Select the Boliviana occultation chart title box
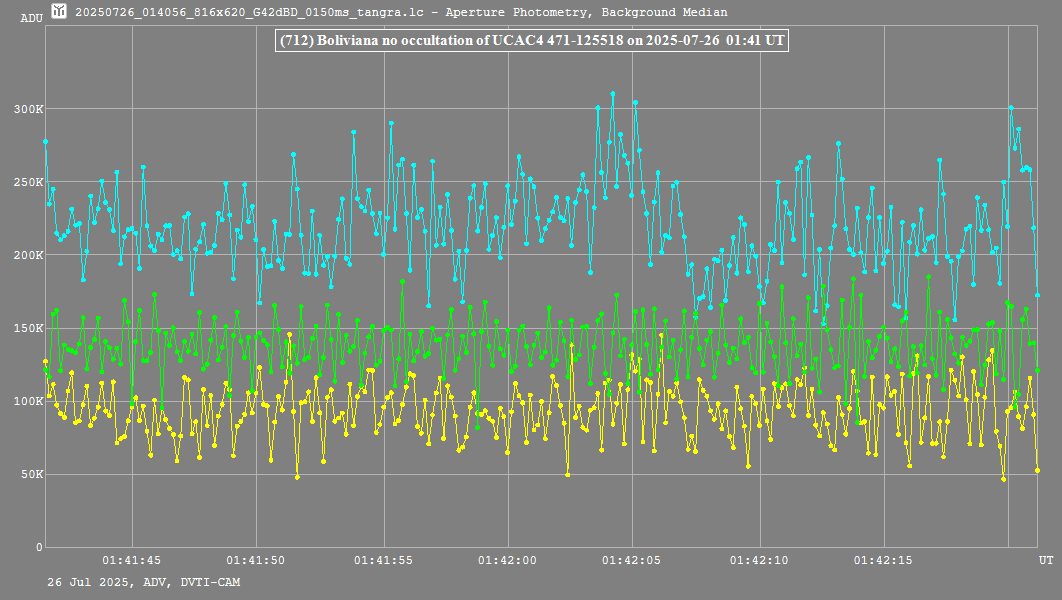1062x600 pixels. pyautogui.click(x=530, y=41)
